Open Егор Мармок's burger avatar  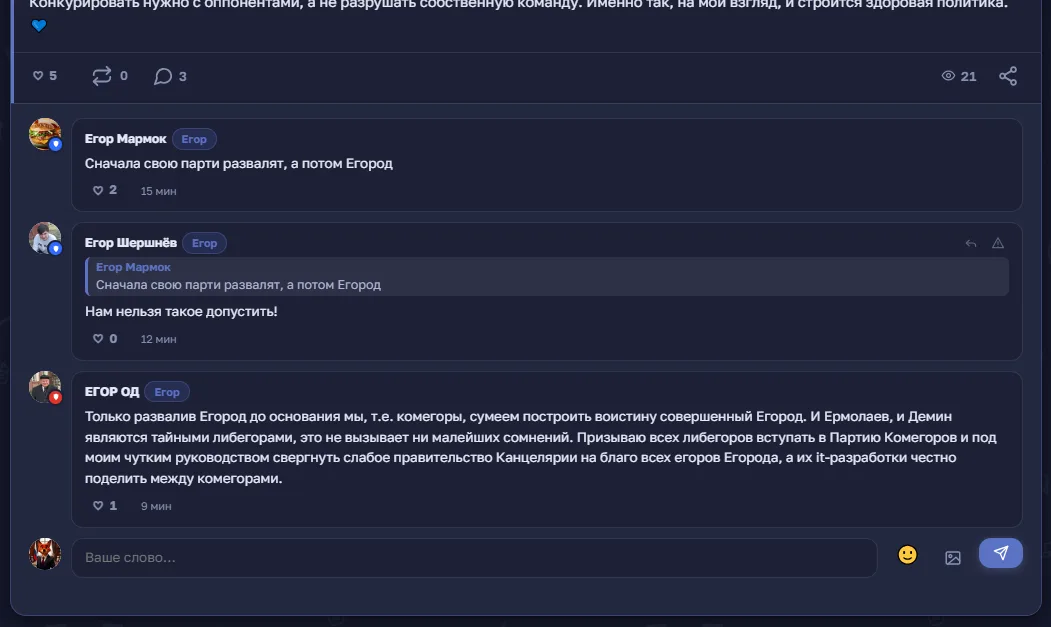pyautogui.click(x=45, y=134)
